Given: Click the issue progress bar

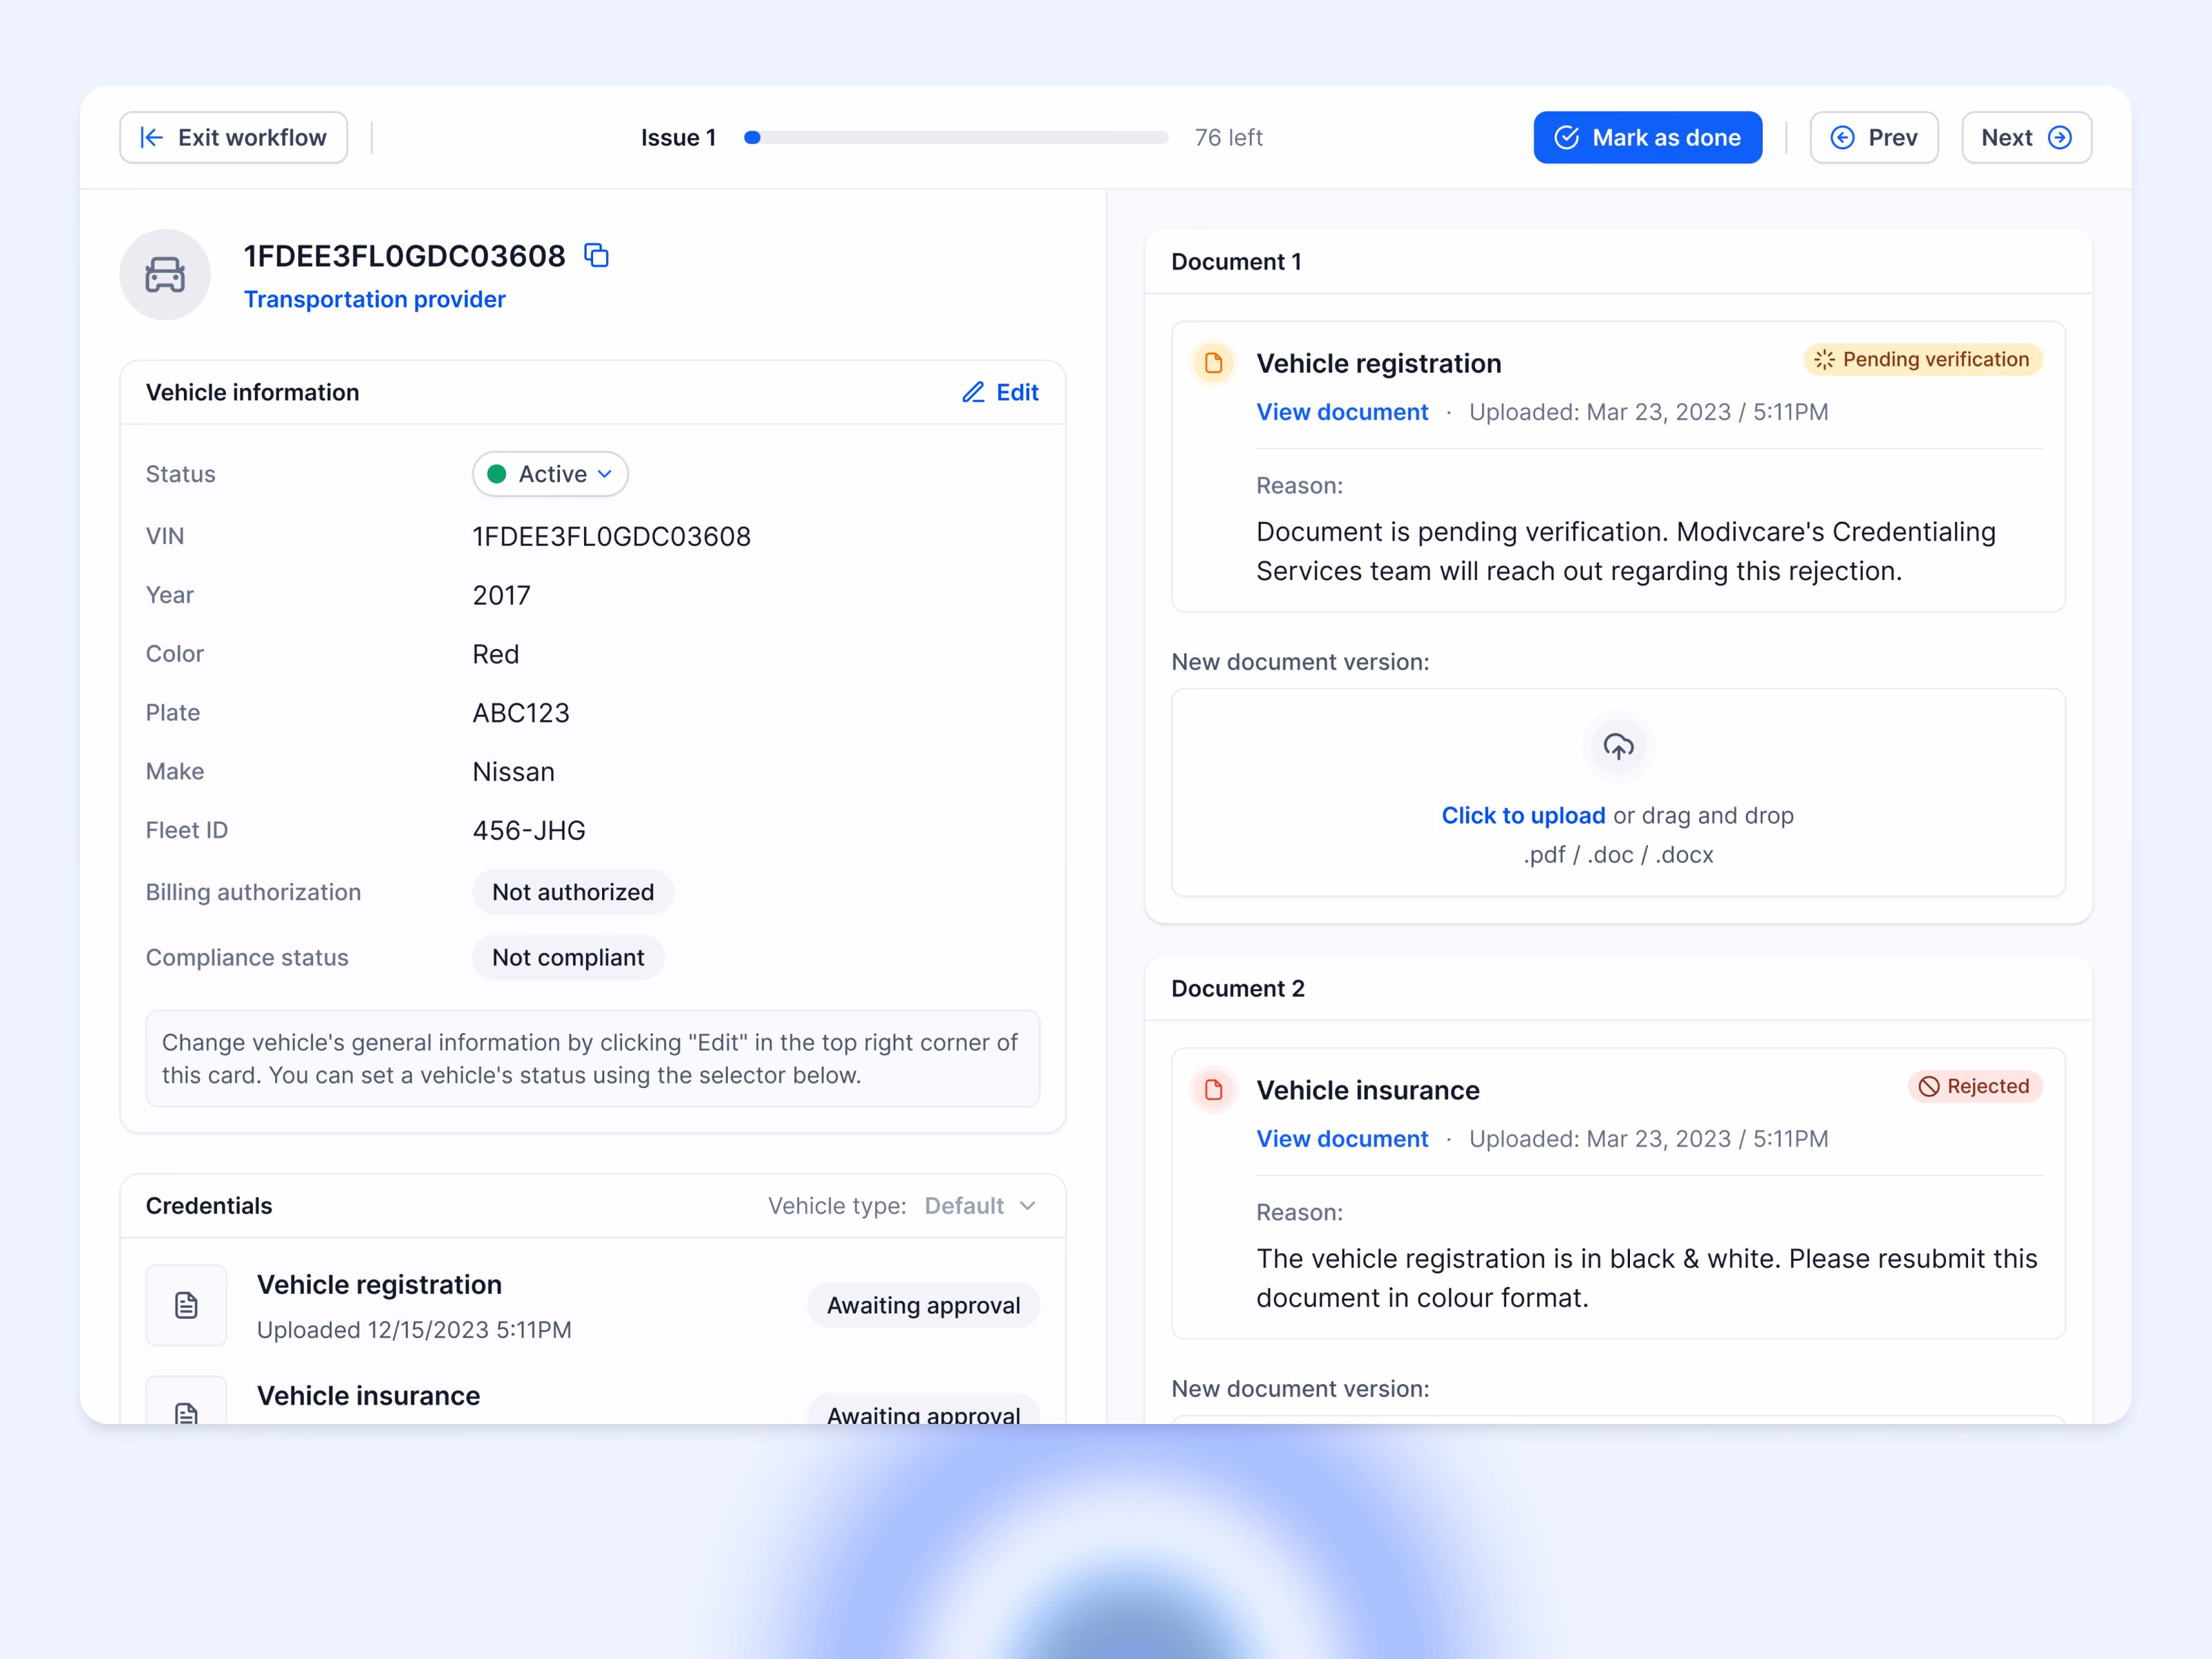Looking at the screenshot, I should [956, 137].
